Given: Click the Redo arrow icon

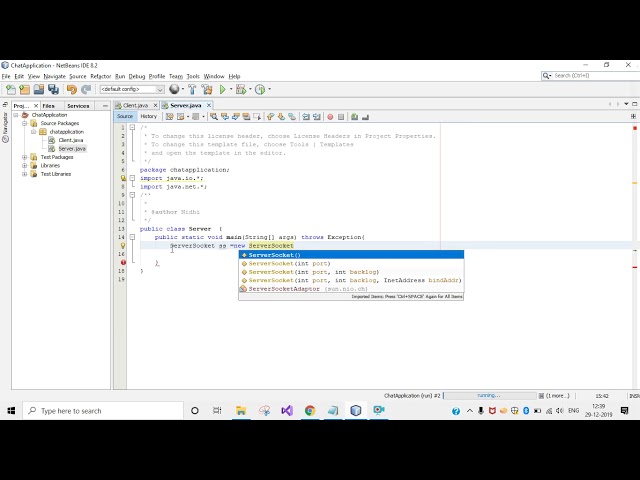Looking at the screenshot, I should coord(86,89).
